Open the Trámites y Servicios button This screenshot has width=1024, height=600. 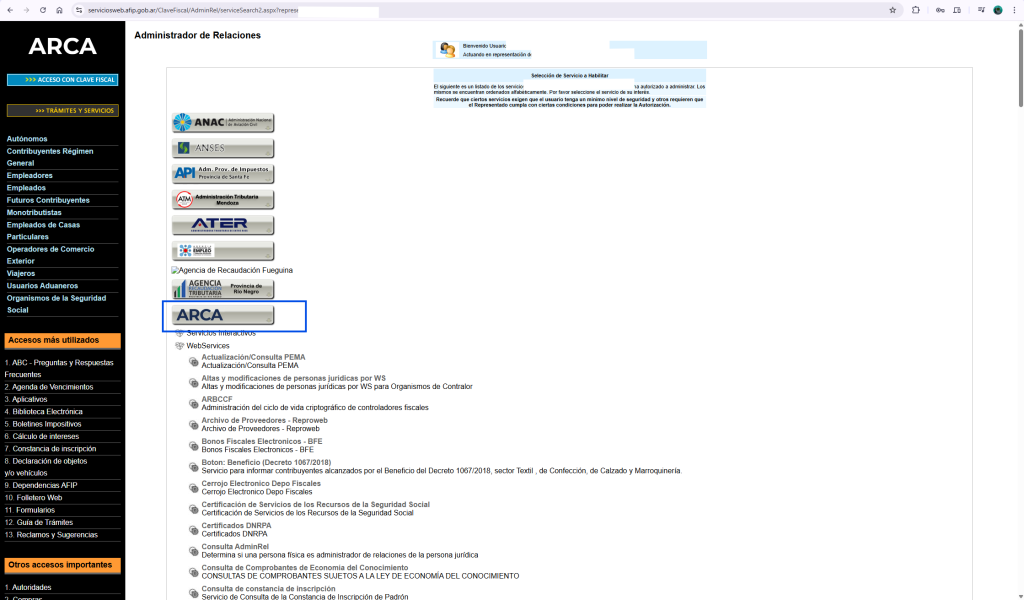62,111
